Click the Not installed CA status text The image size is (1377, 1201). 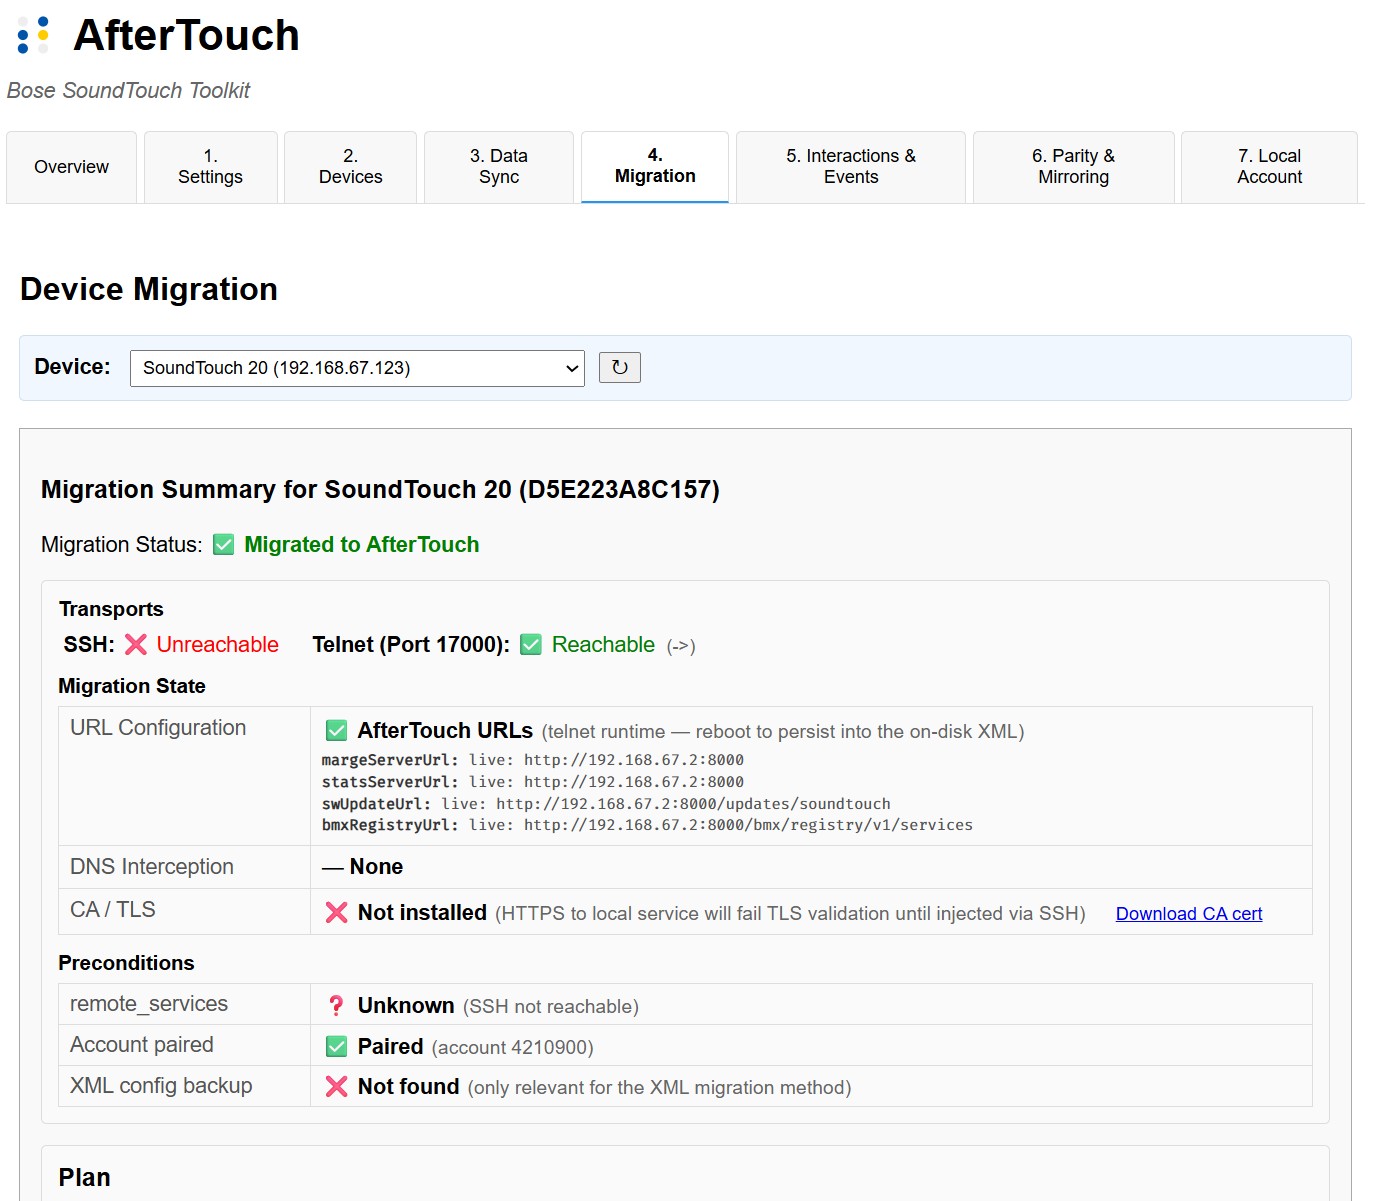click(x=422, y=913)
